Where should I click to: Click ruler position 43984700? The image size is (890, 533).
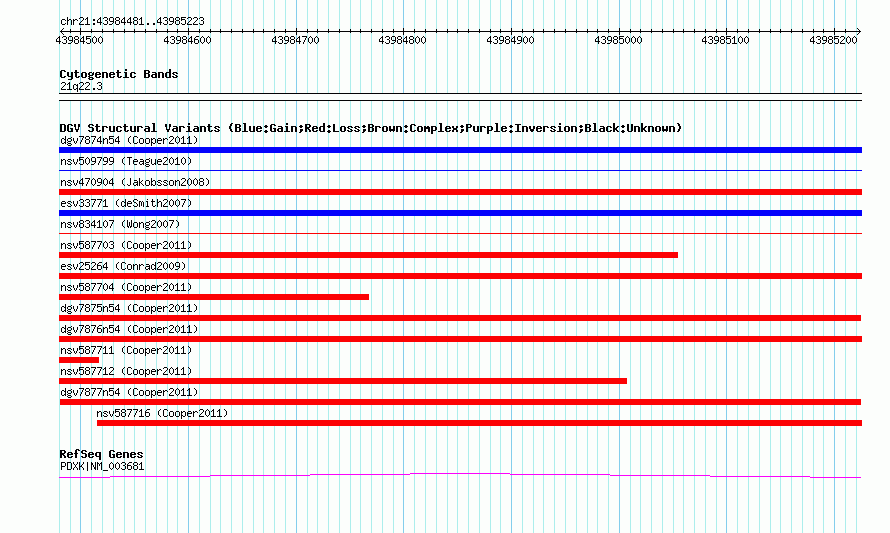click(295, 40)
